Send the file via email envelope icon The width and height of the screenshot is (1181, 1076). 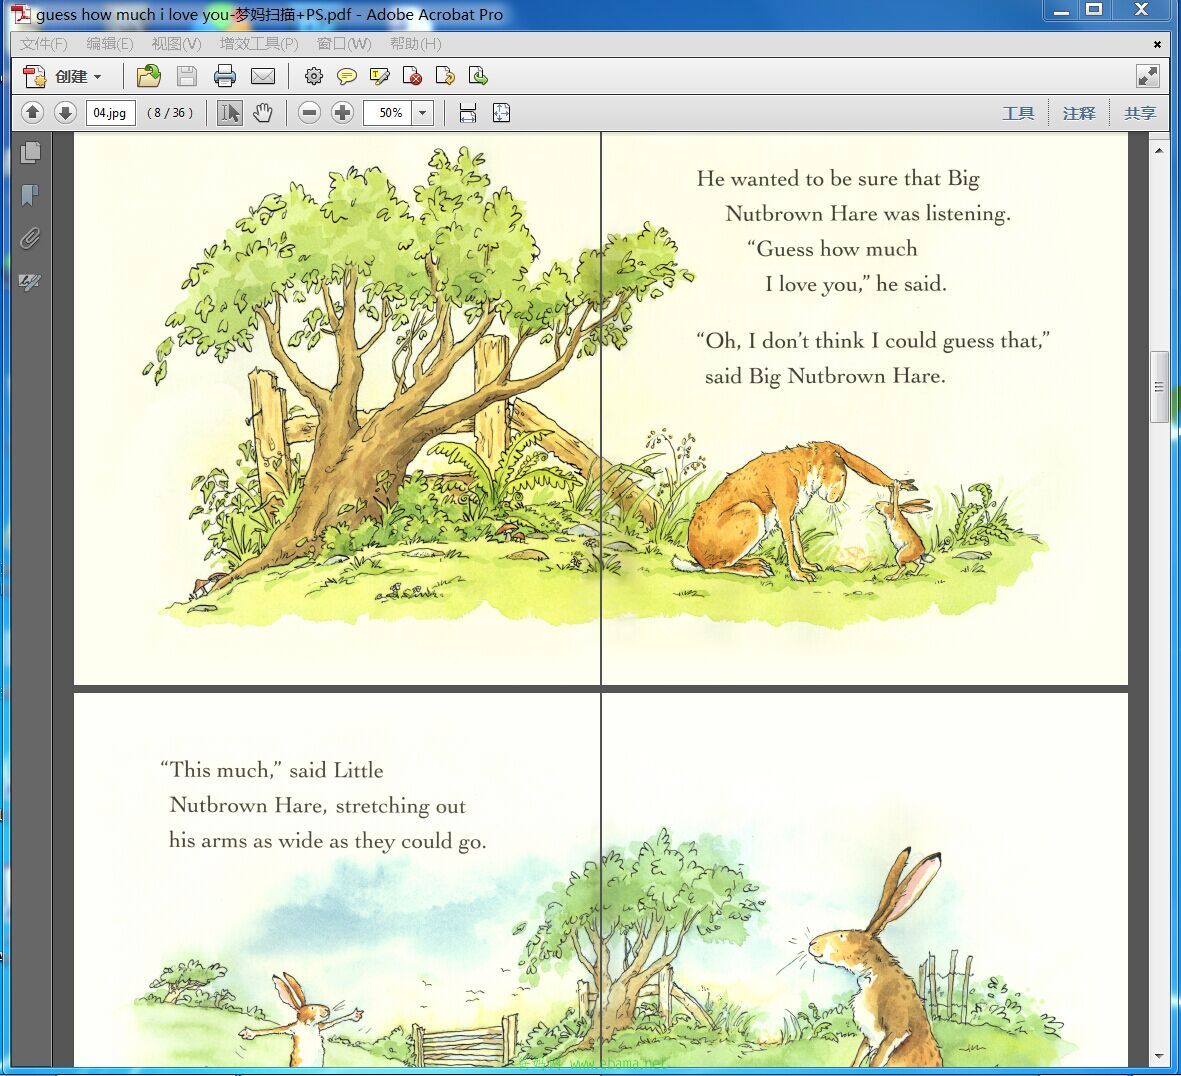coord(263,76)
